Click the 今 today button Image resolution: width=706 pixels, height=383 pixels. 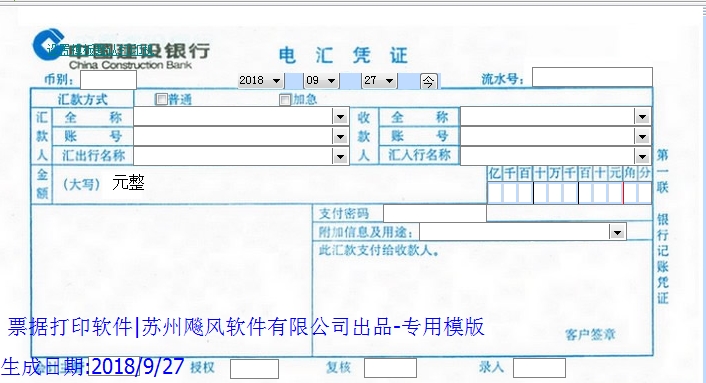tap(428, 81)
